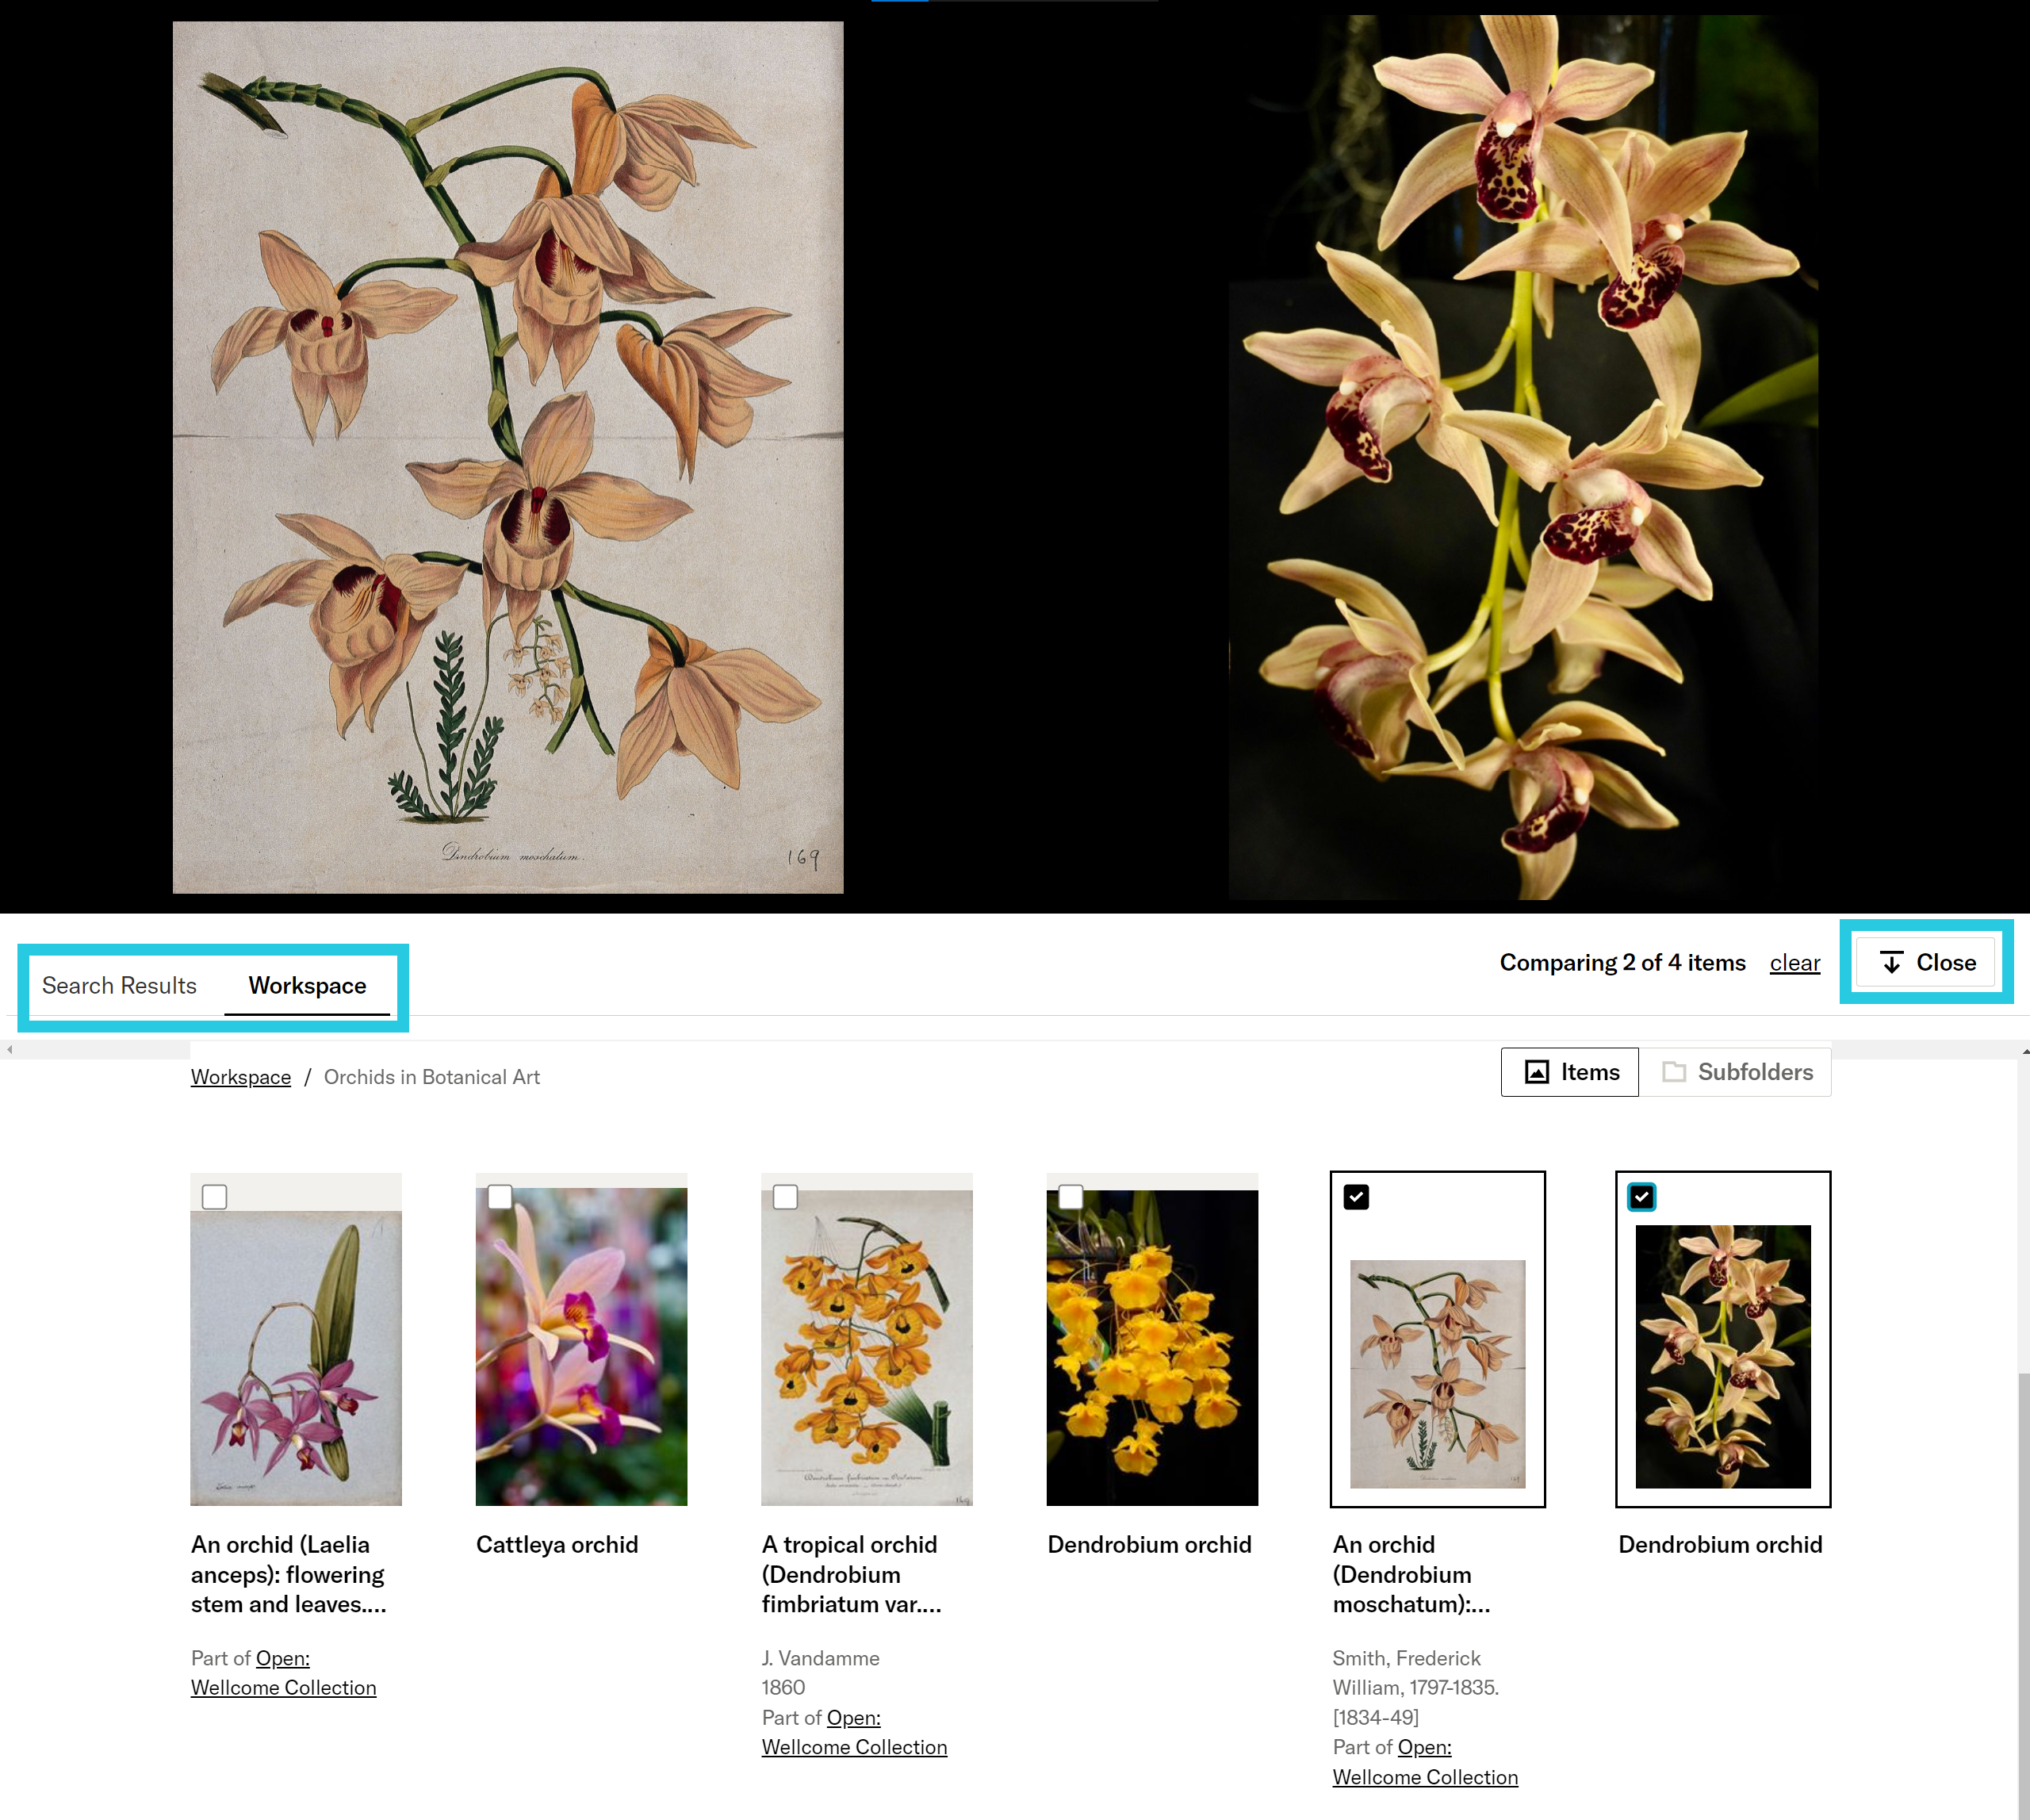Viewport: 2030px width, 1820px height.
Task: Click the download icon on Close button
Action: [x=1890, y=961]
